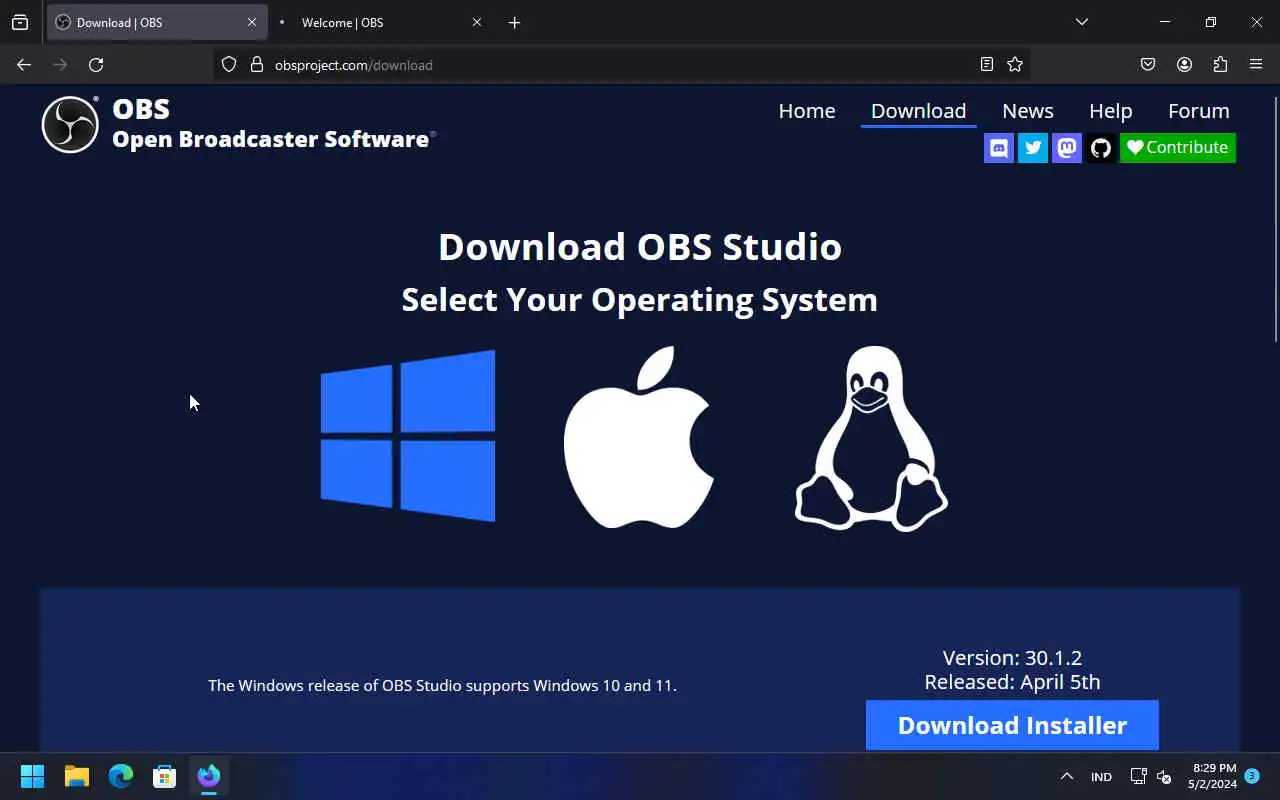The width and height of the screenshot is (1280, 800).
Task: Bookmark this page with star icon
Action: click(1015, 65)
